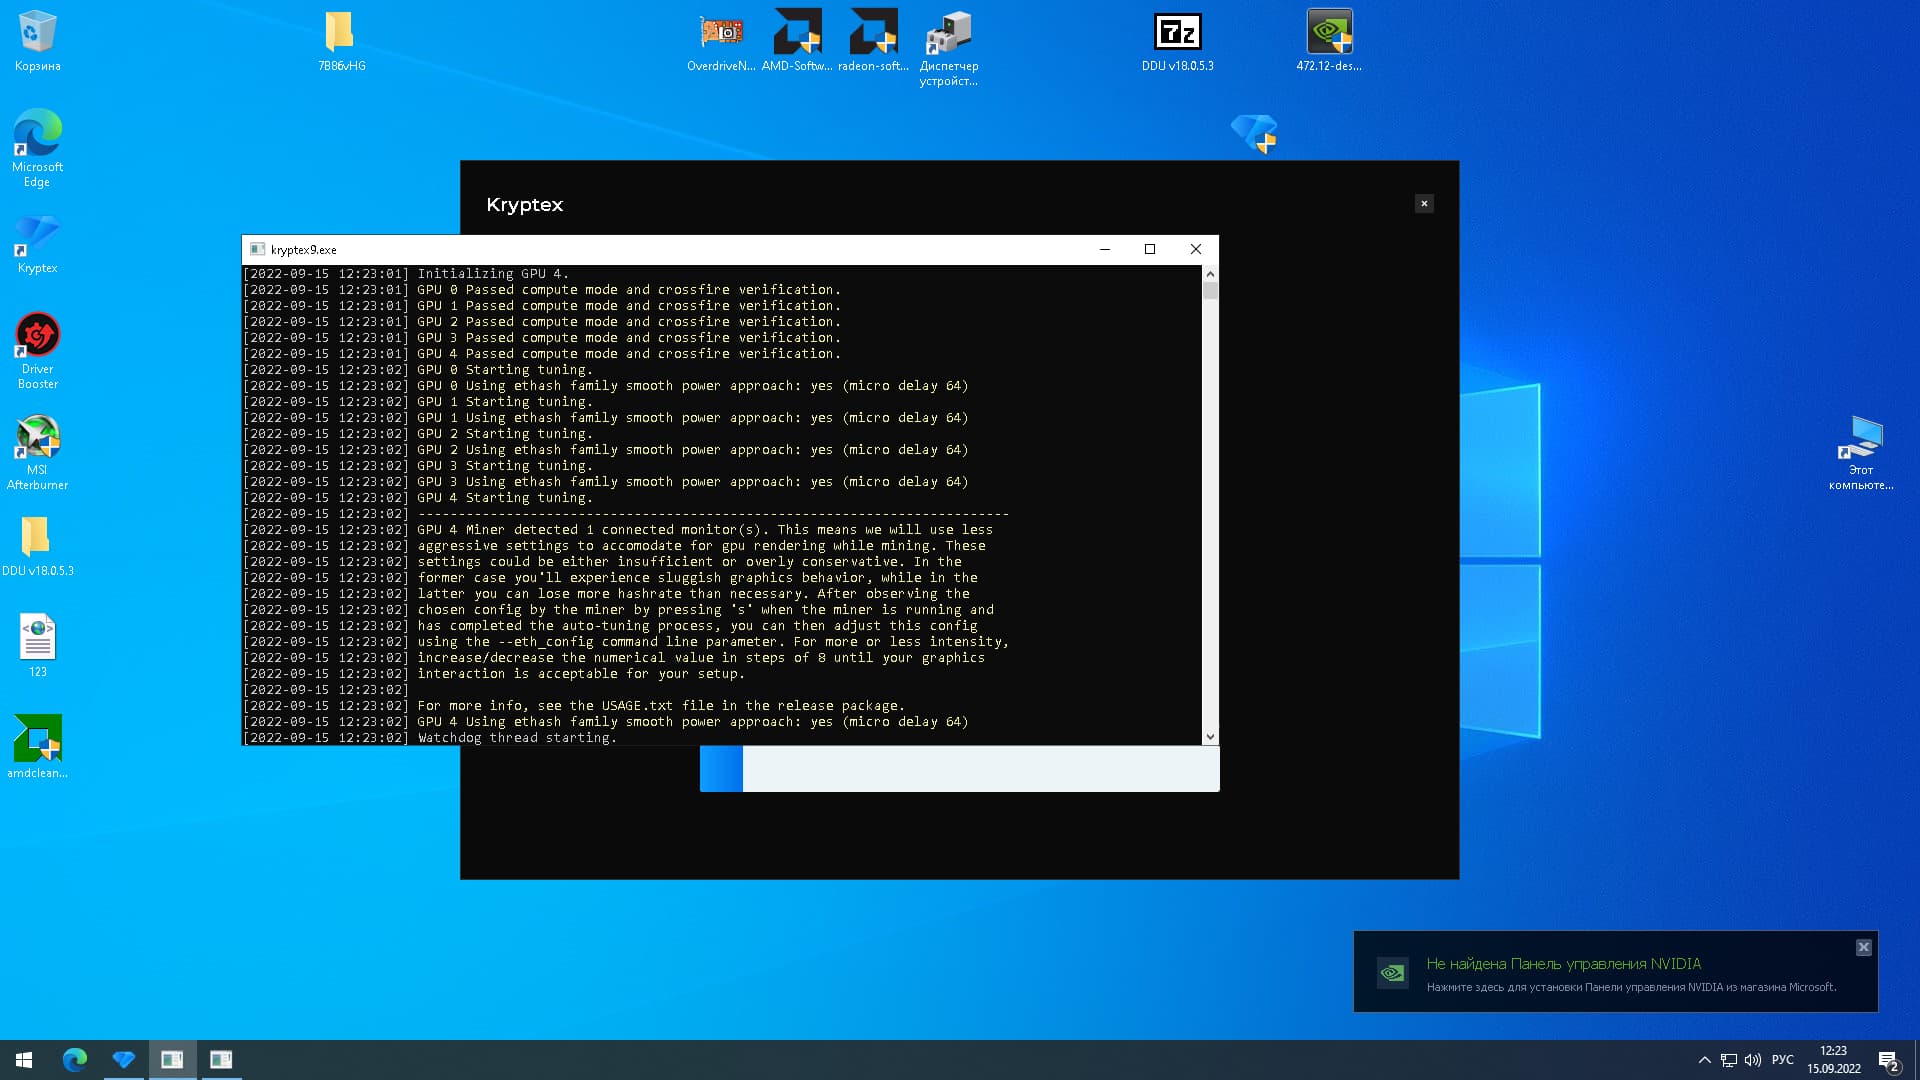
Task: Click the console scrollbar up arrow
Action: click(1210, 274)
